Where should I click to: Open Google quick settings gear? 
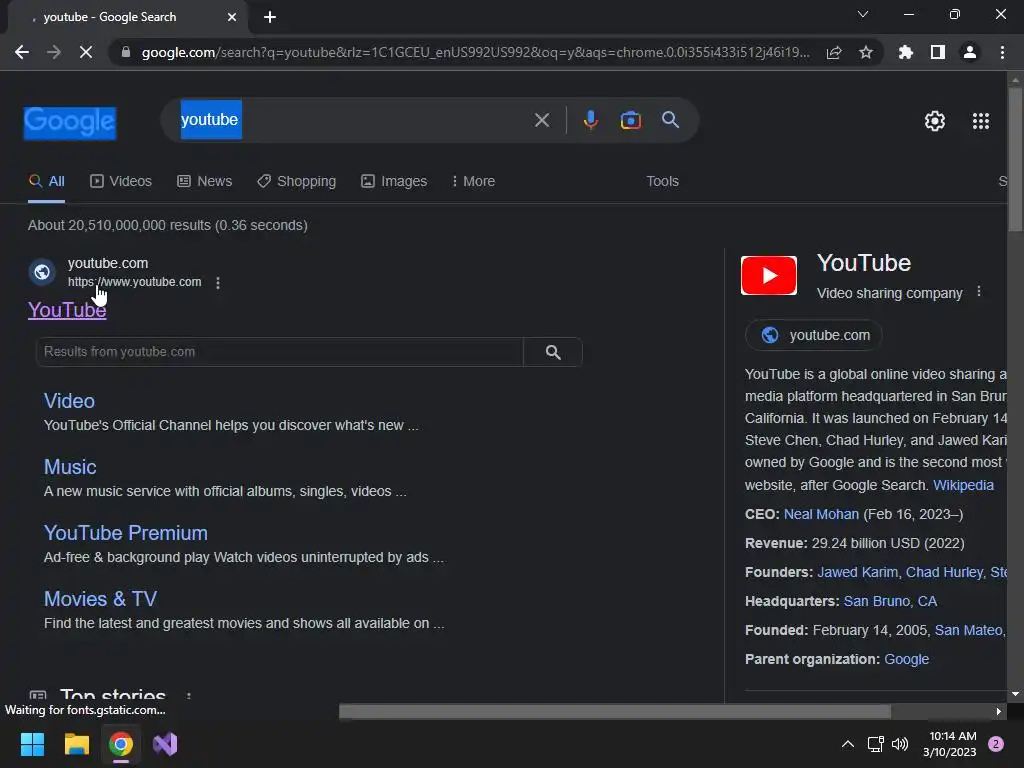click(935, 121)
